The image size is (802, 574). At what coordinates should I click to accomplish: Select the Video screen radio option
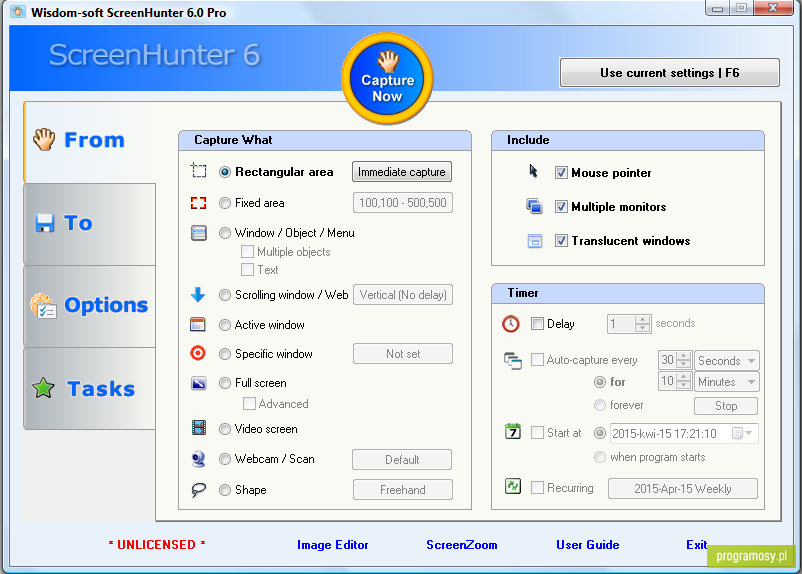click(x=225, y=429)
